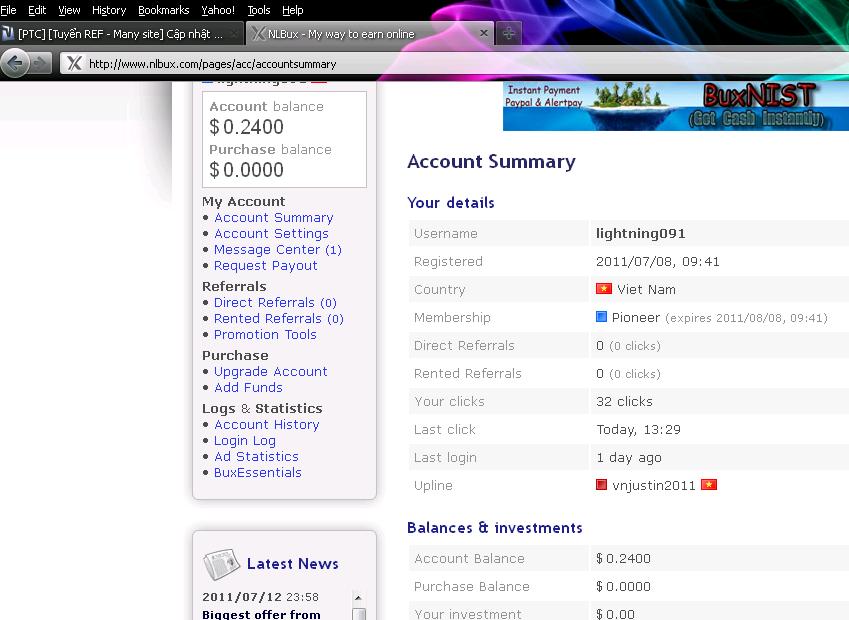This screenshot has height=620, width=849.
Task: Click the Viet Nam flag next to Country
Action: 604,289
